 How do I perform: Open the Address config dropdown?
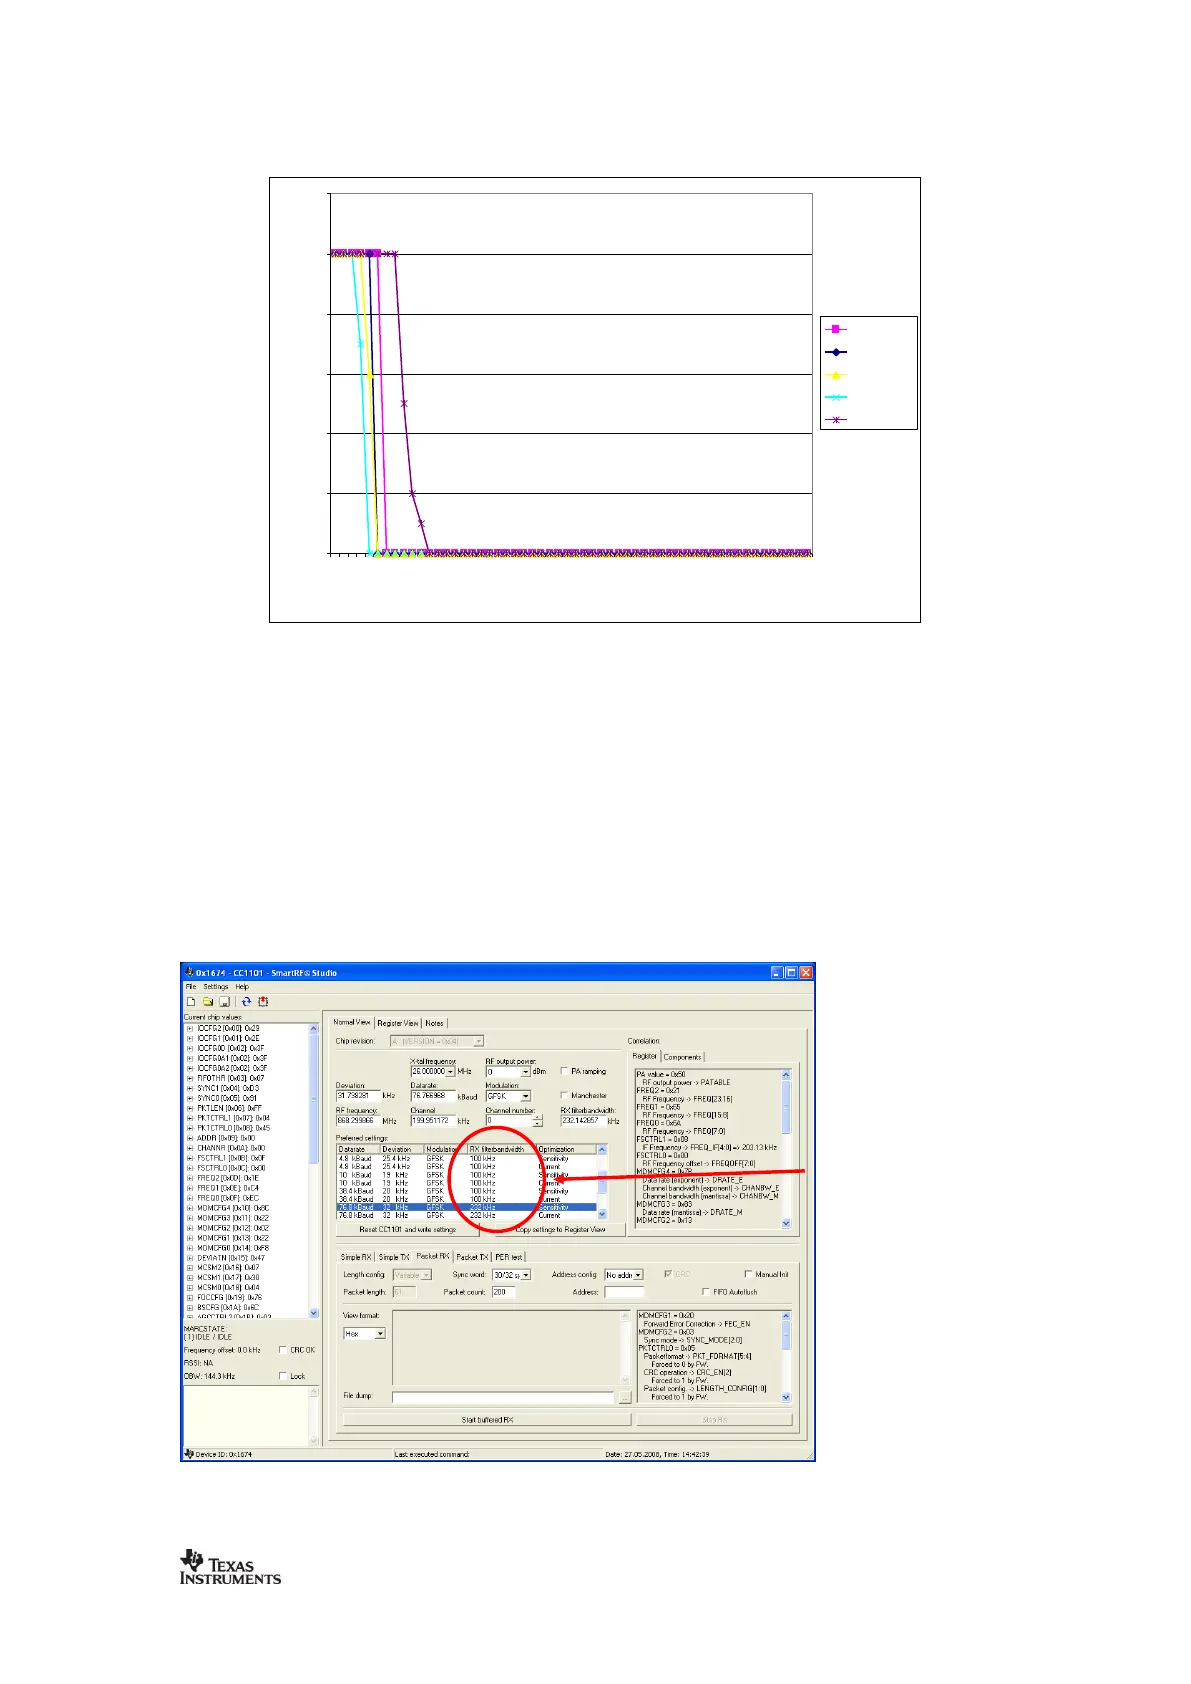[x=637, y=1275]
